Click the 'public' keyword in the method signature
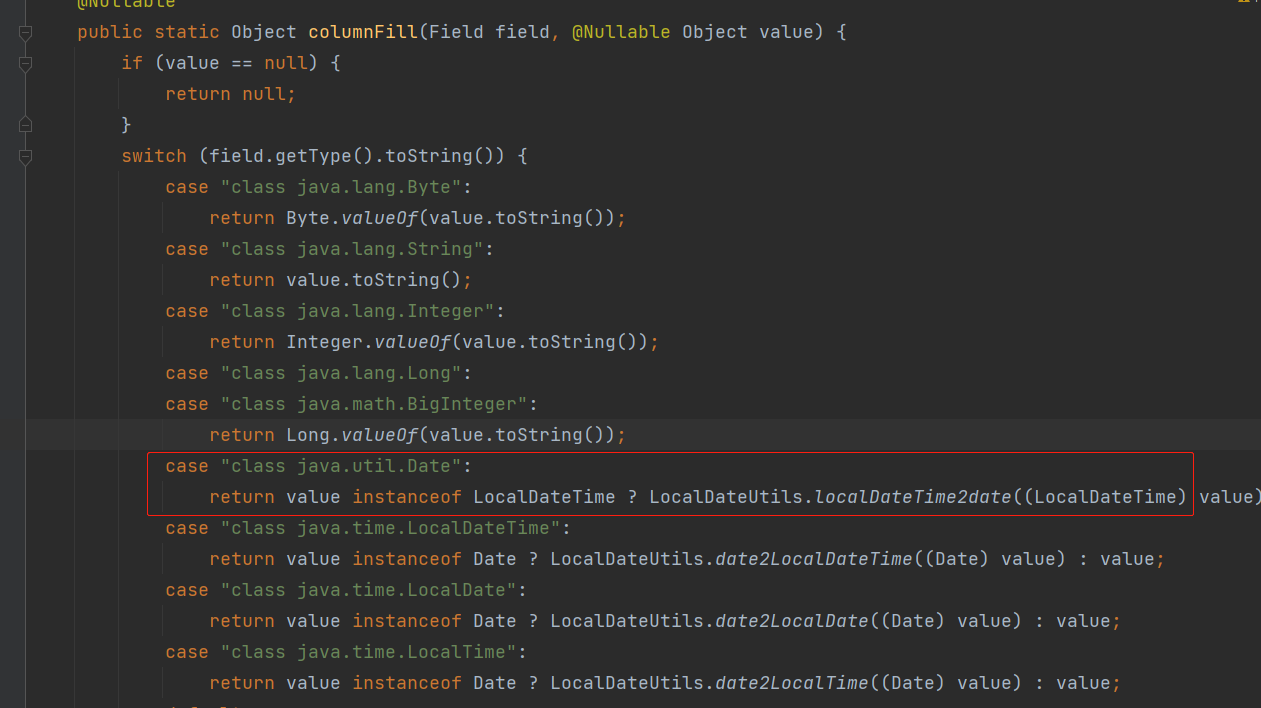The width and height of the screenshot is (1261, 708). [110, 32]
